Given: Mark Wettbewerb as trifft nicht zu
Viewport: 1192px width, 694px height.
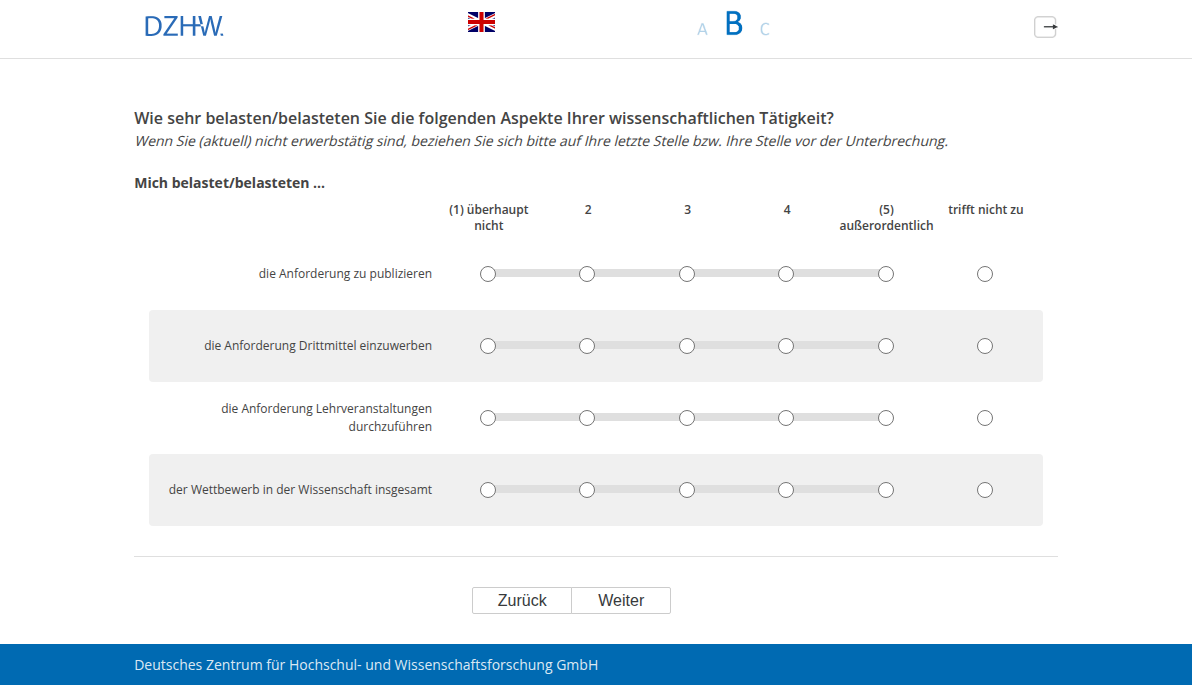Looking at the screenshot, I should click(x=985, y=490).
